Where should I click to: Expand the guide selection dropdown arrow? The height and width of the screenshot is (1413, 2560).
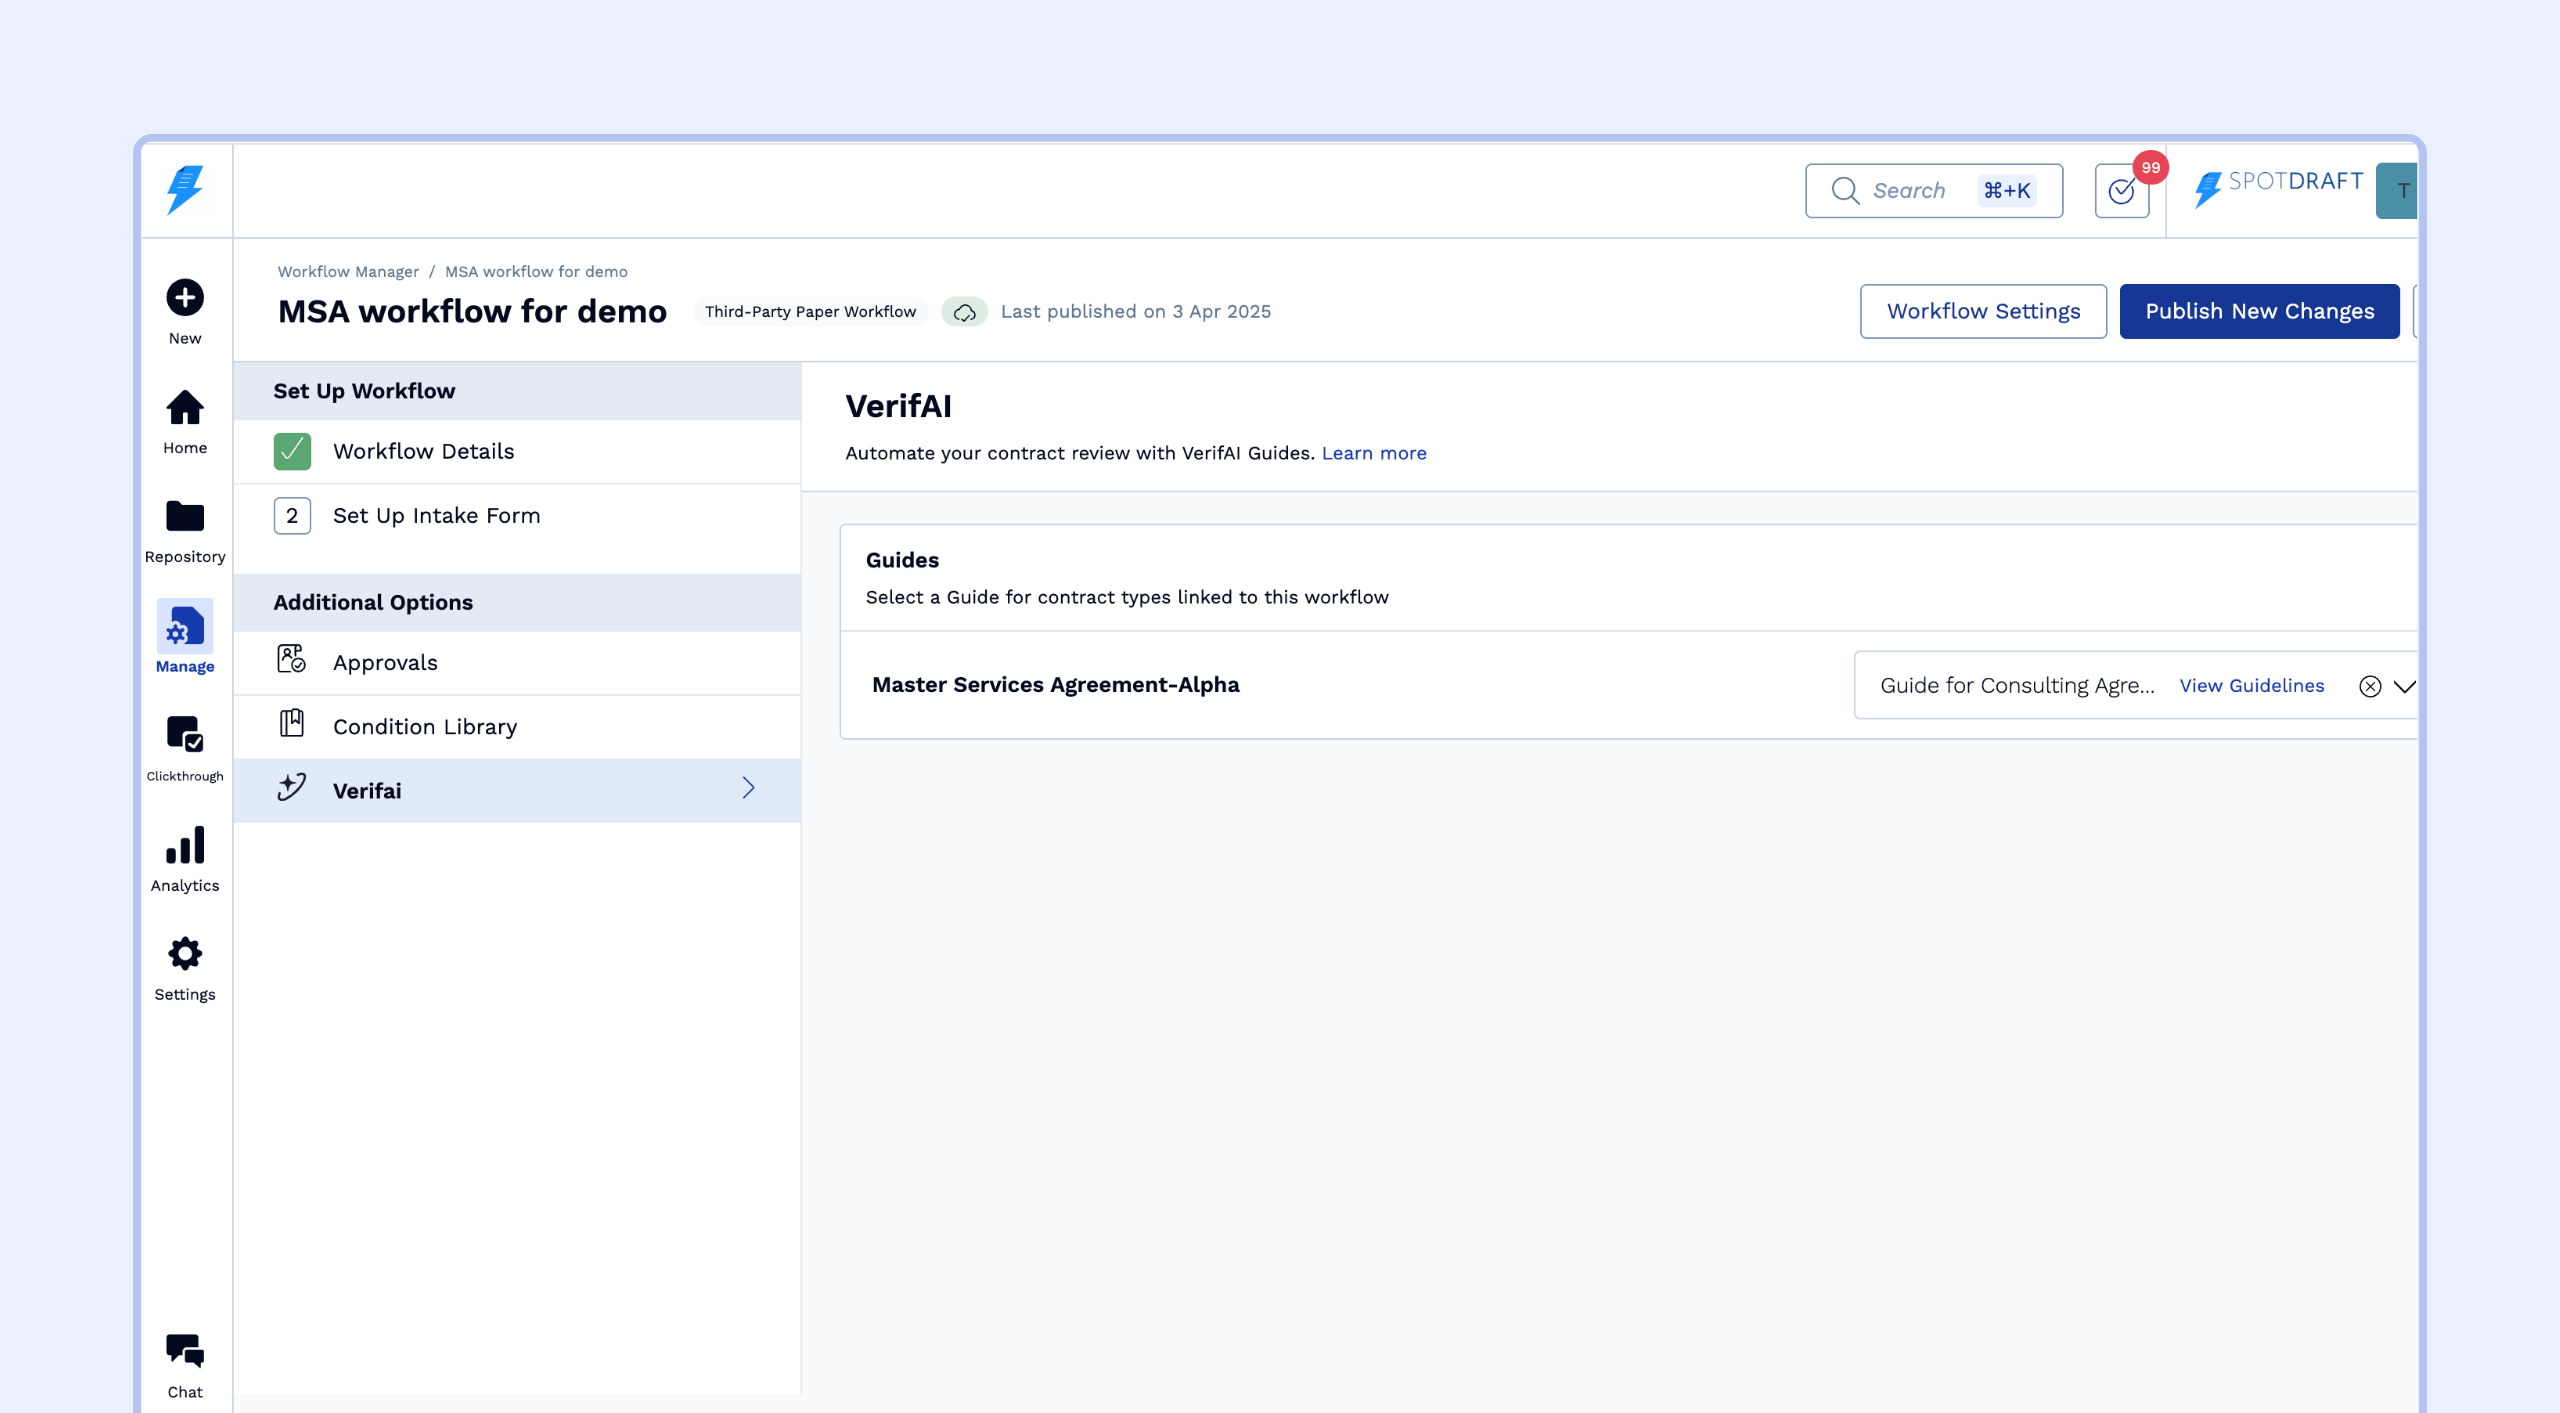pos(2404,686)
